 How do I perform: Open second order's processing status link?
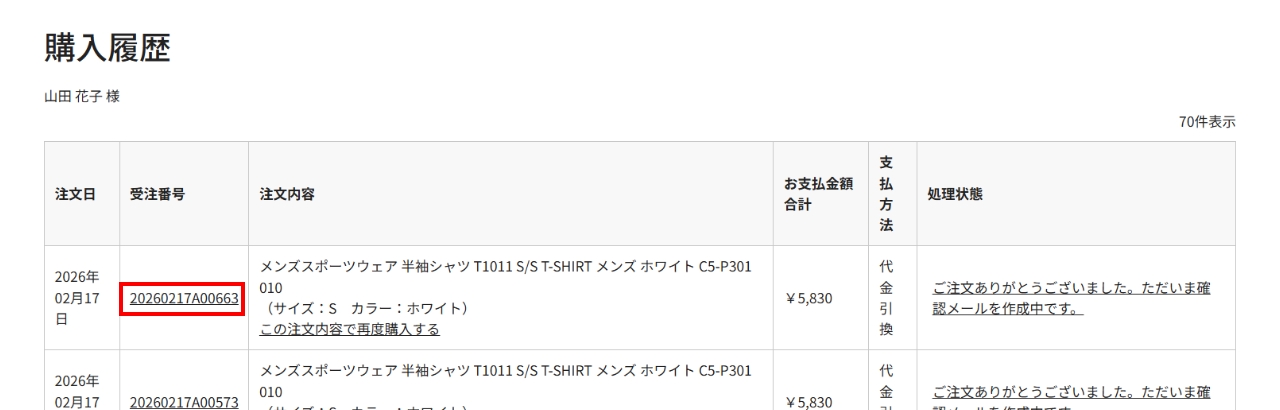tap(1070, 392)
